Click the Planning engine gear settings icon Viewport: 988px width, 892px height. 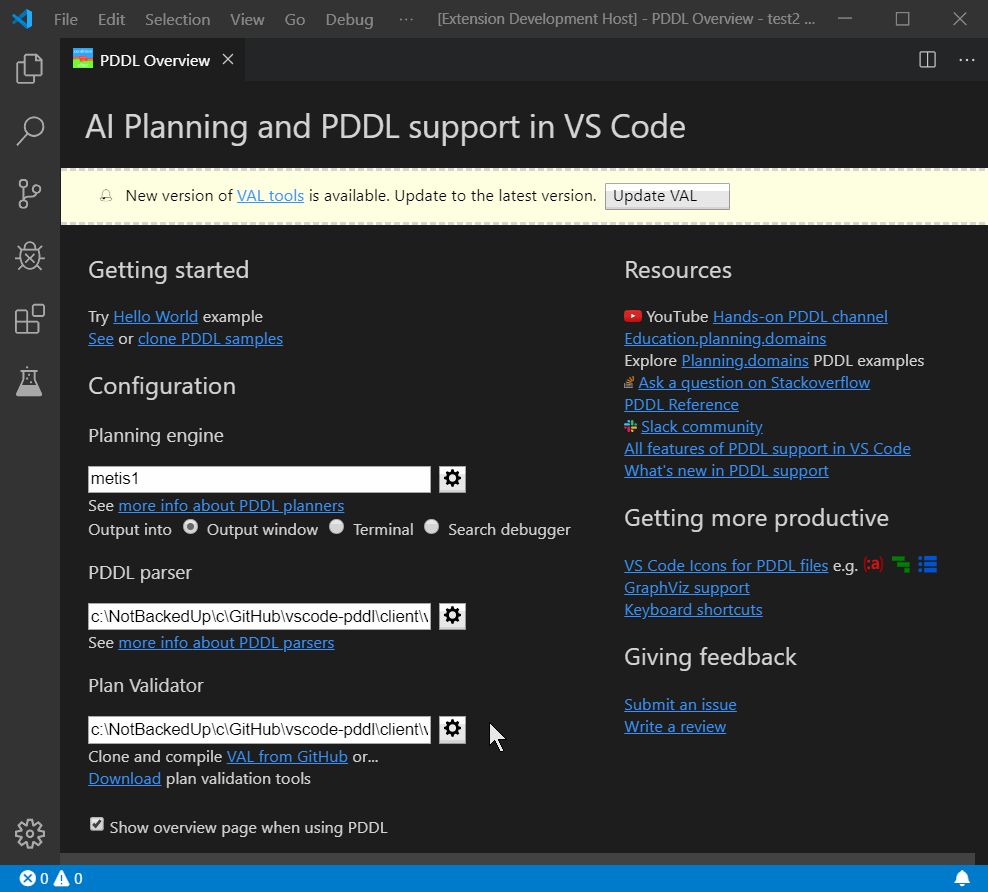click(x=452, y=479)
